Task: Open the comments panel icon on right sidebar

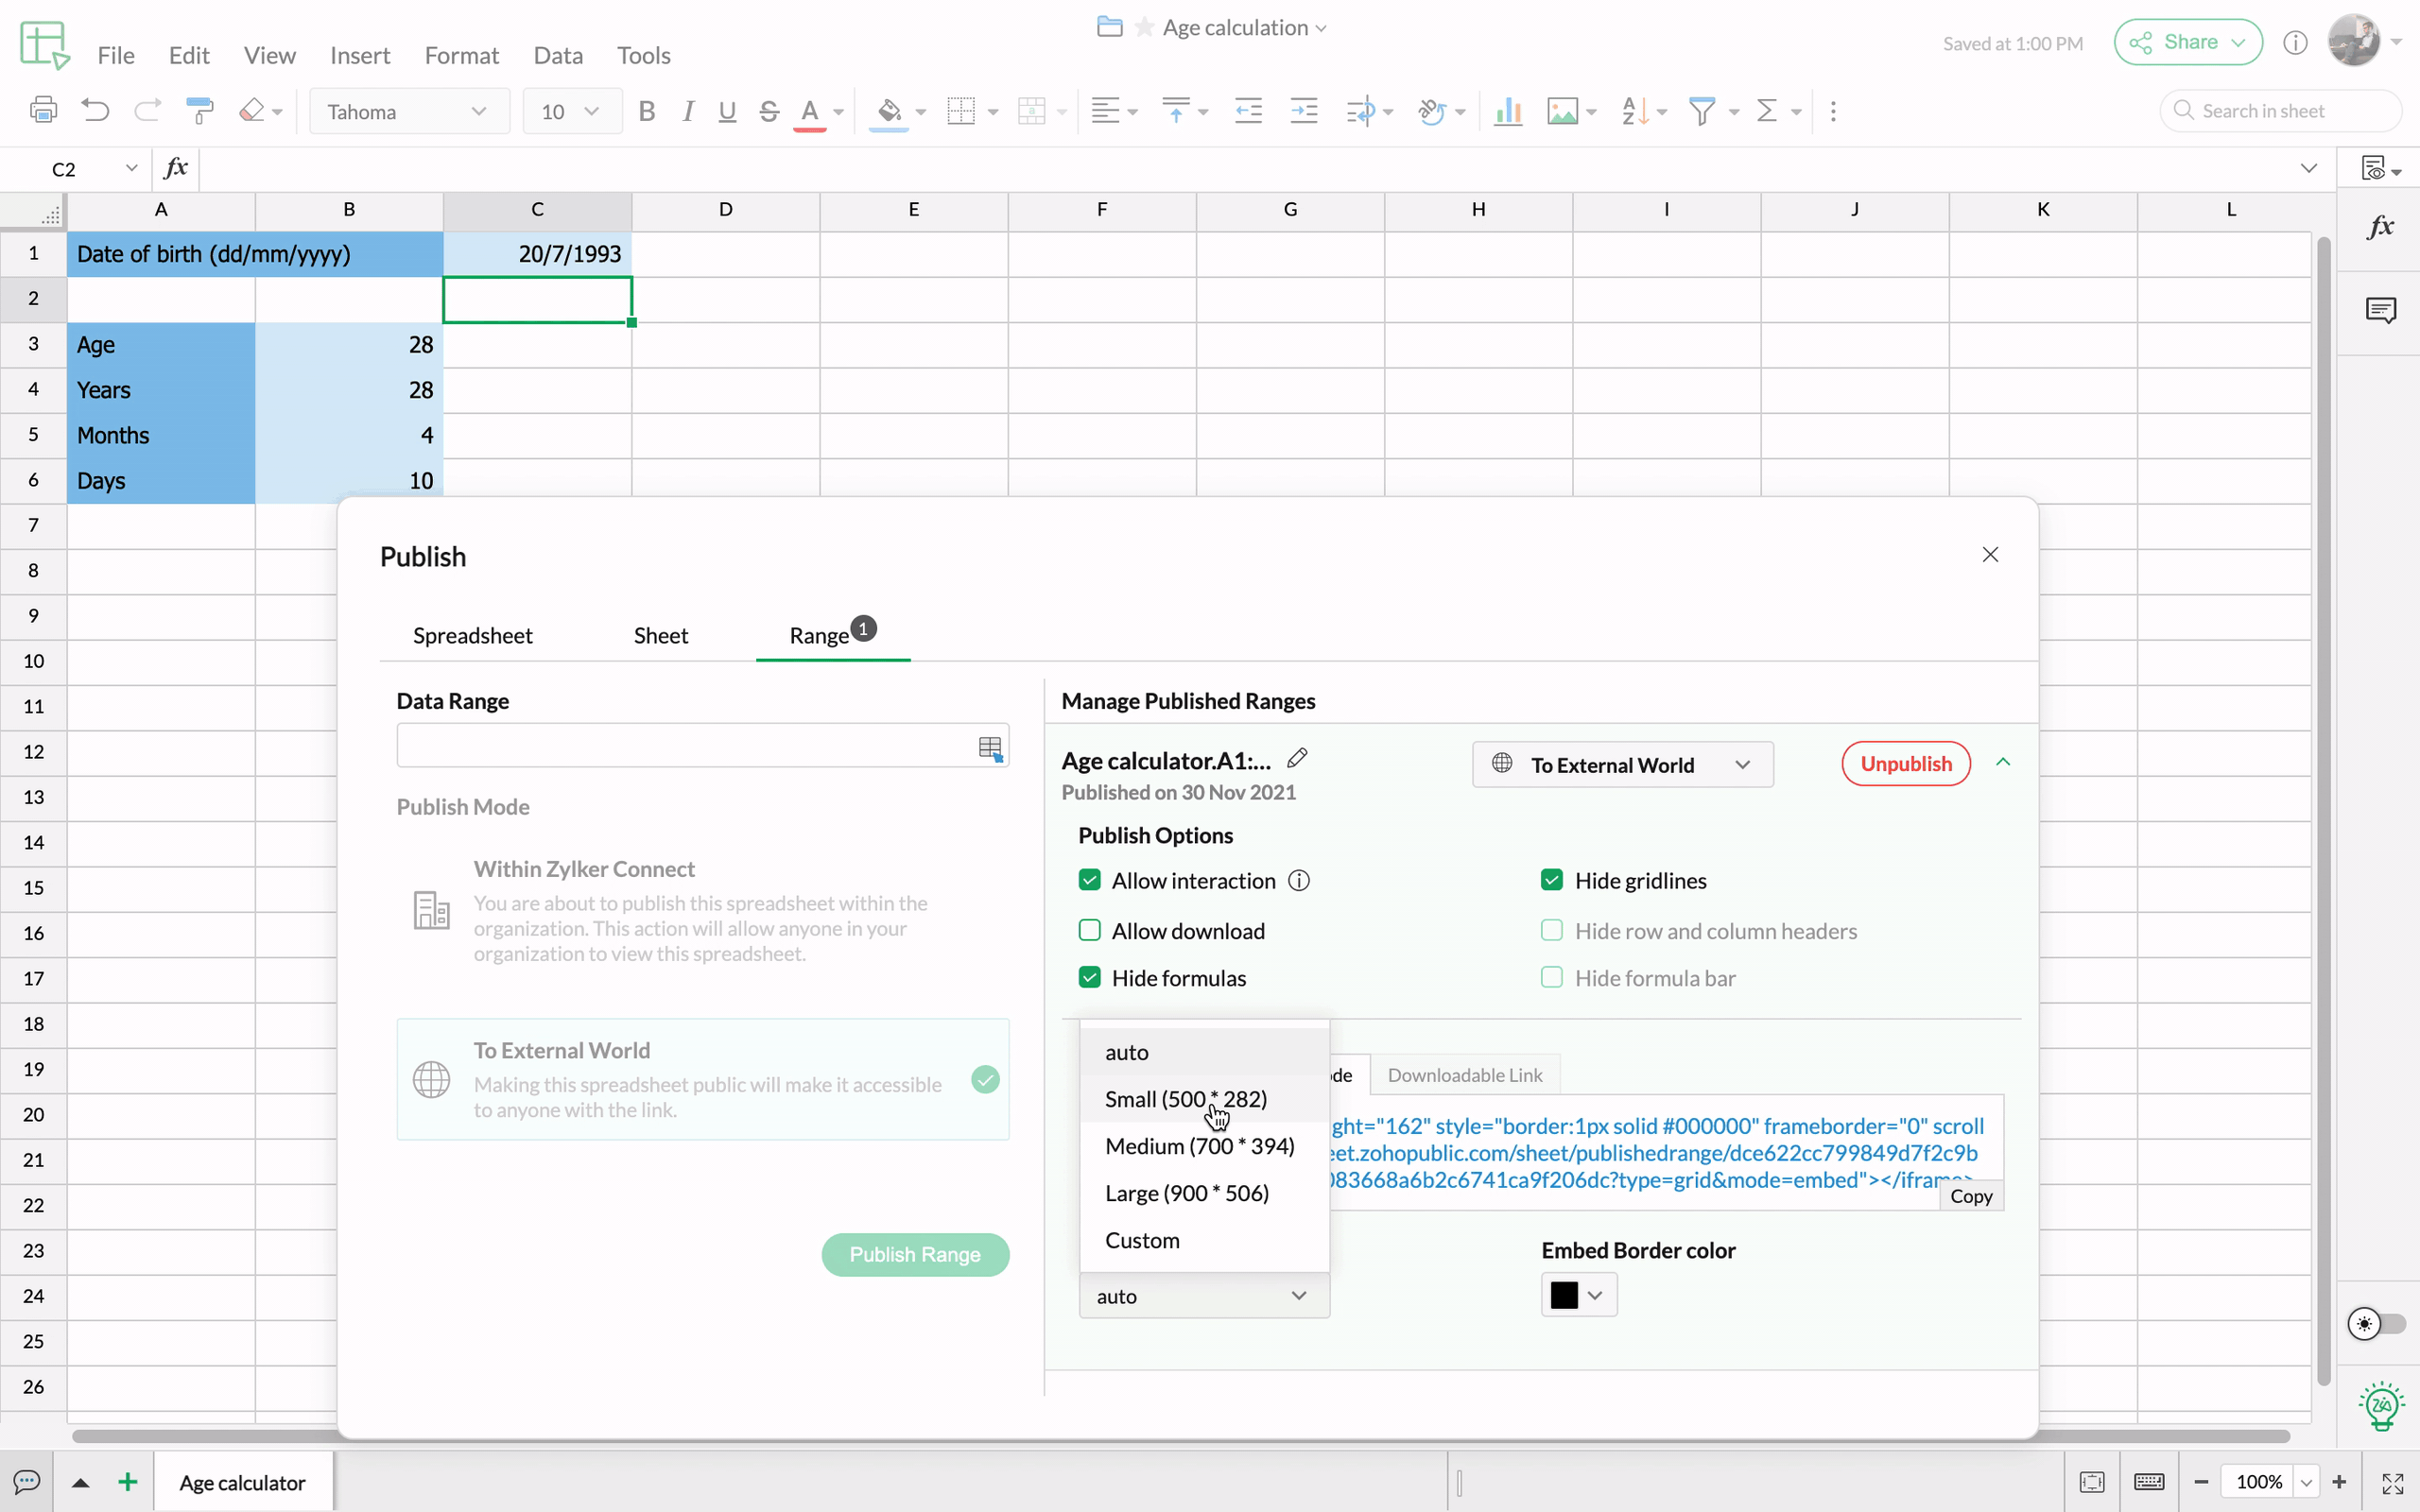Action: click(2381, 310)
